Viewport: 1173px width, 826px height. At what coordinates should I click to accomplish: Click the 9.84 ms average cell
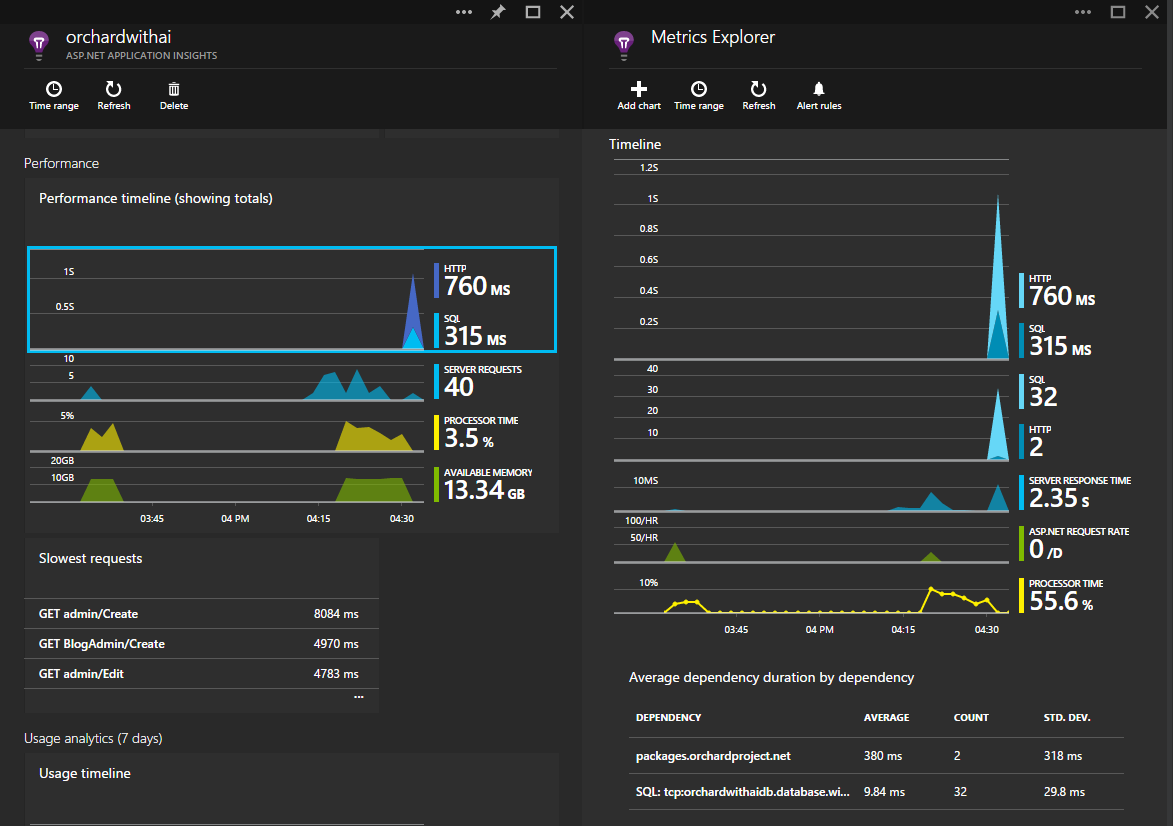click(x=884, y=792)
